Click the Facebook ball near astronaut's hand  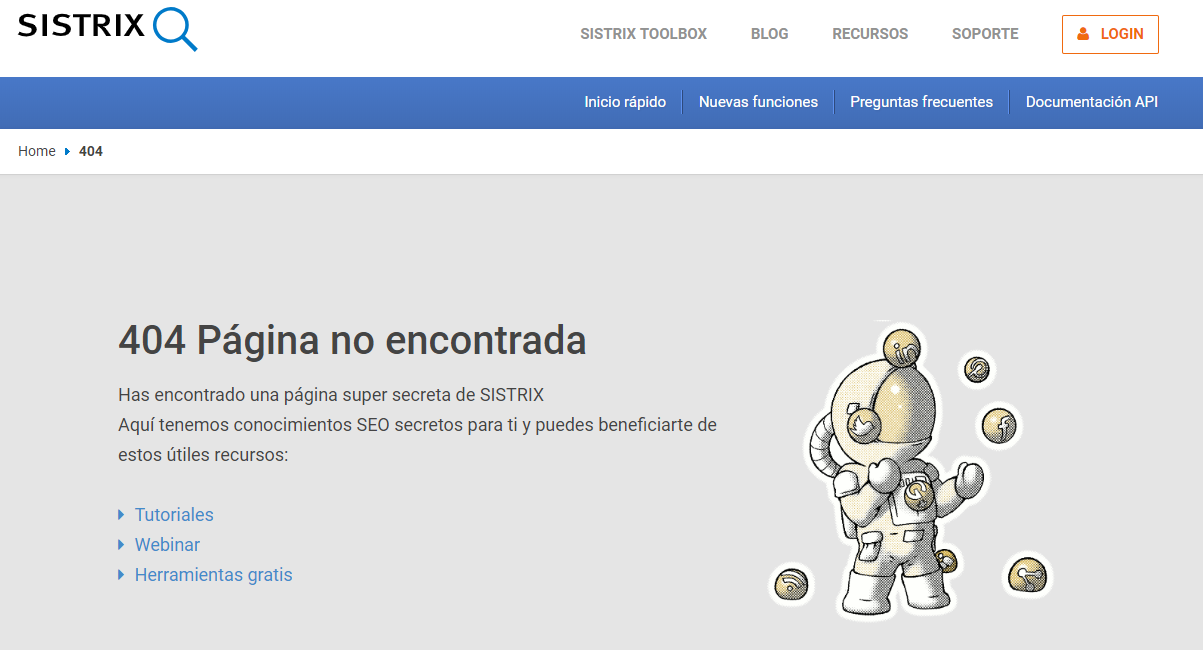coord(998,427)
